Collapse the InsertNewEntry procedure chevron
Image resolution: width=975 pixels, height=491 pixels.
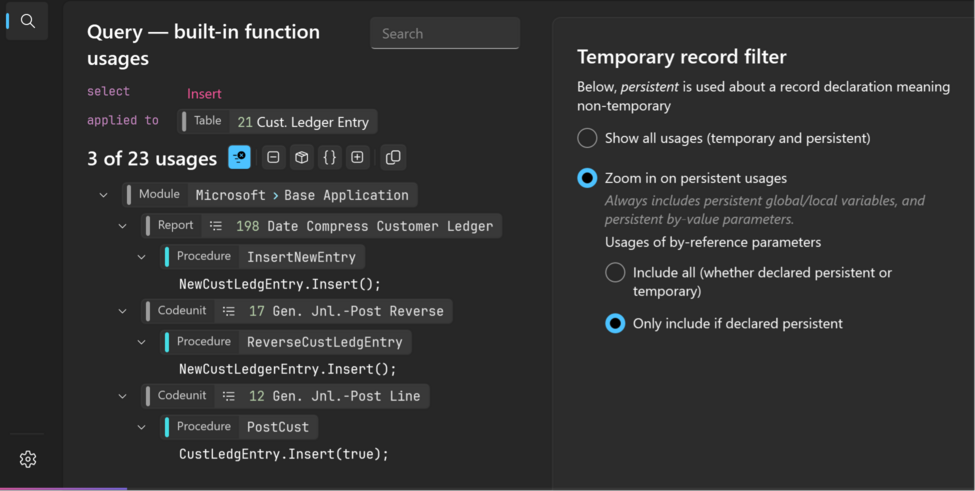[142, 257]
